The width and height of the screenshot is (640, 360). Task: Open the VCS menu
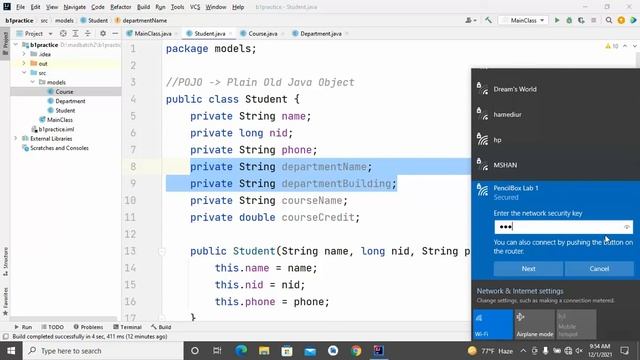pyautogui.click(x=195, y=7)
